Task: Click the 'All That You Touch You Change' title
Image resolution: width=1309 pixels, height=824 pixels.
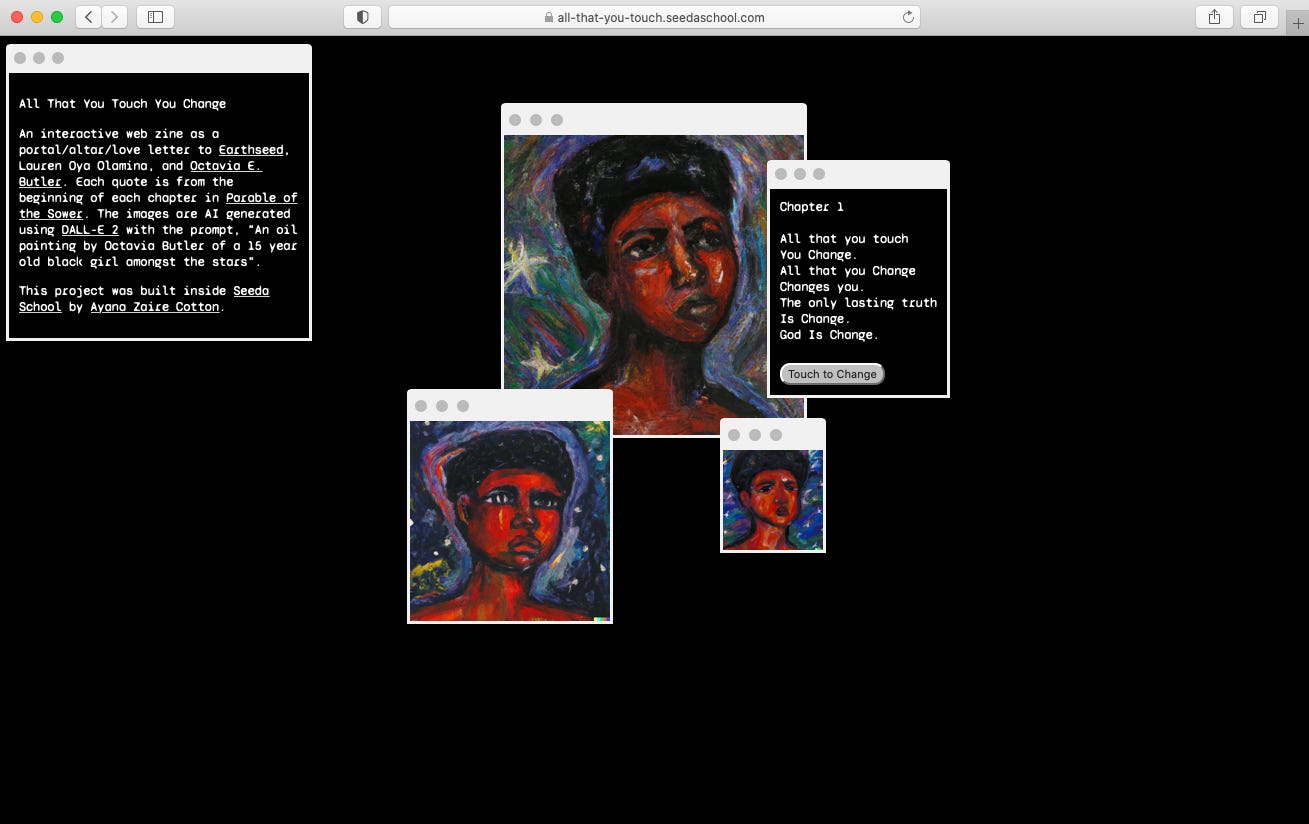Action: [123, 104]
